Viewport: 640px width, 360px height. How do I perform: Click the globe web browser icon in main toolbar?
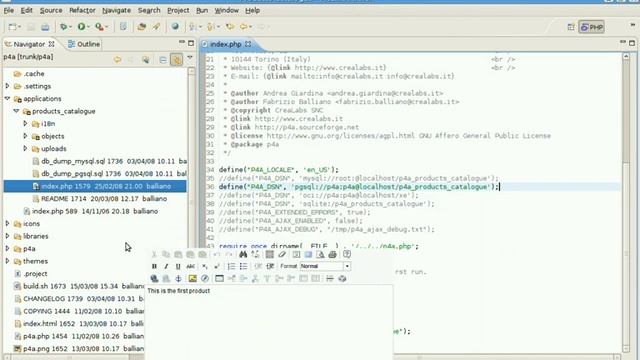point(175,27)
